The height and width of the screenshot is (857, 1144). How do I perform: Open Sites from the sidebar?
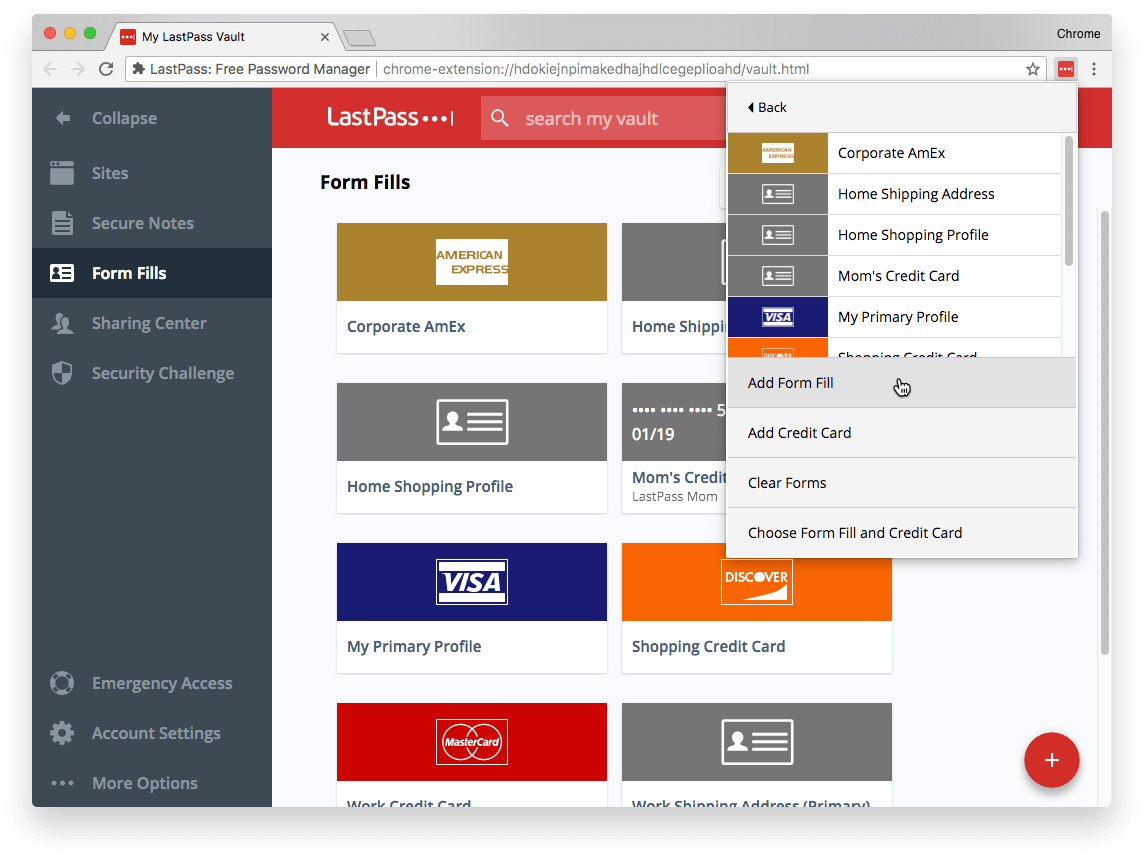(x=109, y=173)
